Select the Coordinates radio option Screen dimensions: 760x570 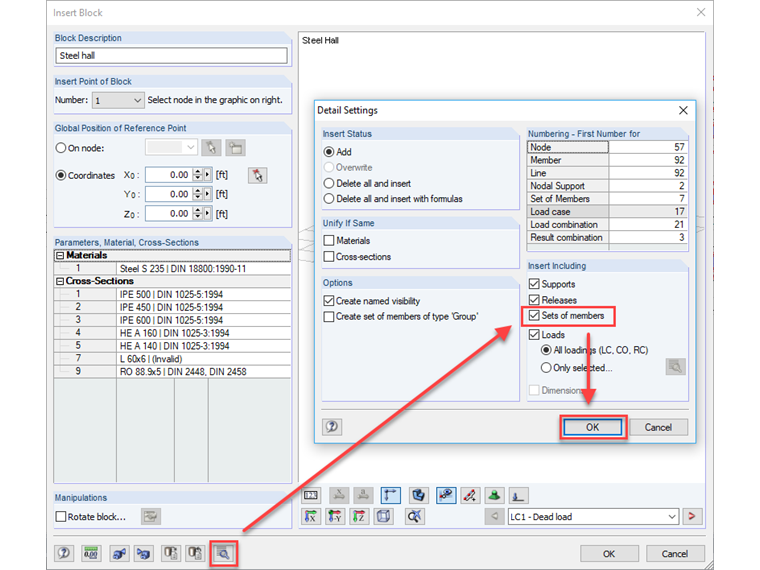61,175
